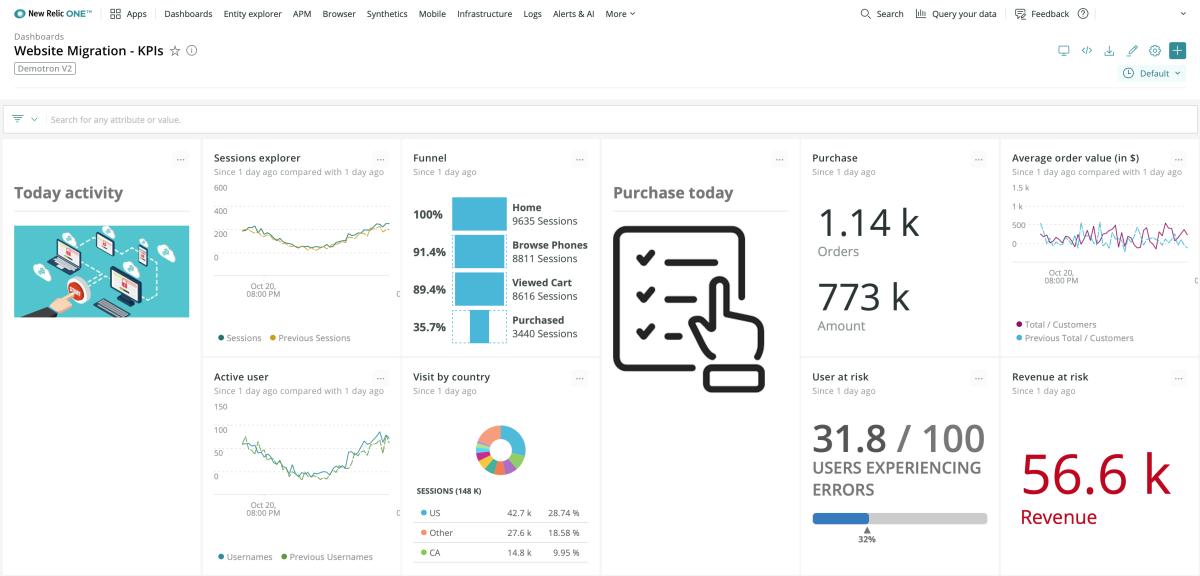The width and height of the screenshot is (1200, 576).
Task: Open Purchase widget ellipsis menu
Action: [980, 158]
